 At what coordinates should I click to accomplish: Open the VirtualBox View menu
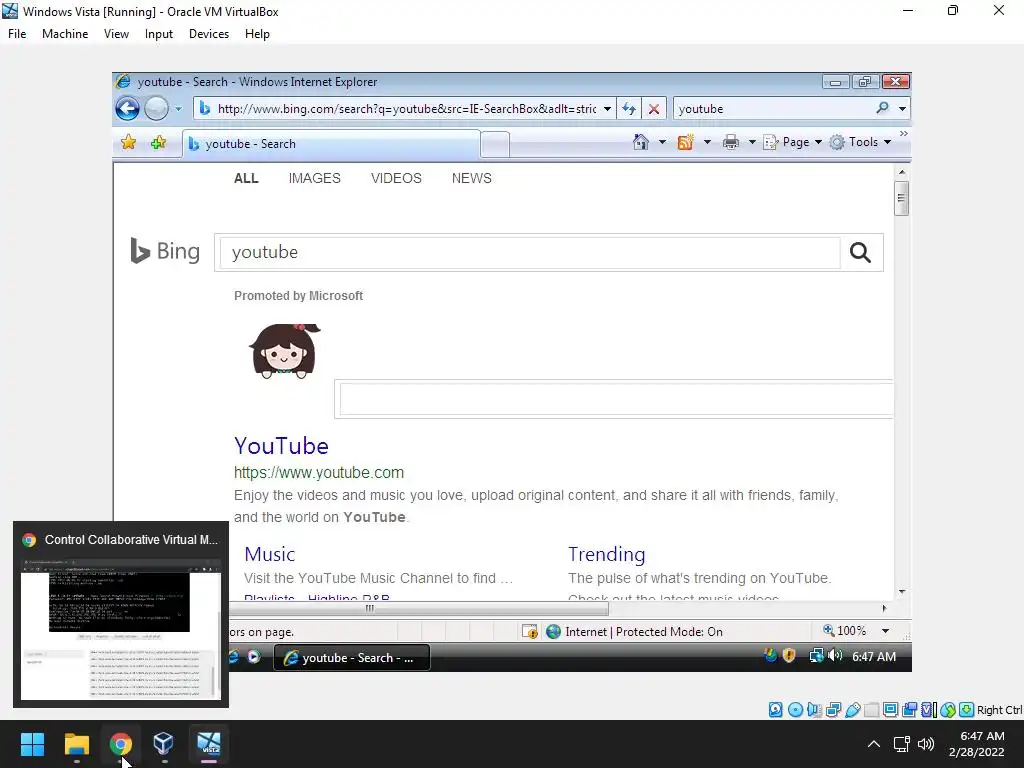(x=116, y=34)
